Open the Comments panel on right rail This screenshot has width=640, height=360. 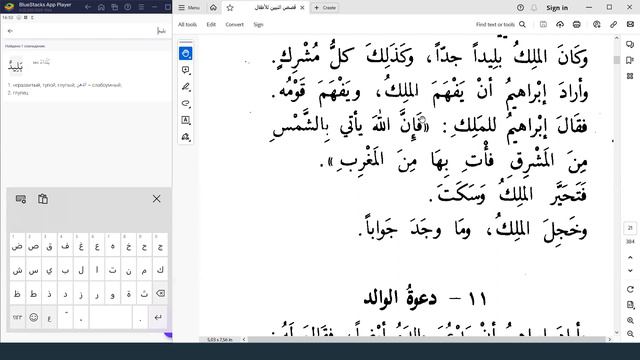tap(630, 44)
